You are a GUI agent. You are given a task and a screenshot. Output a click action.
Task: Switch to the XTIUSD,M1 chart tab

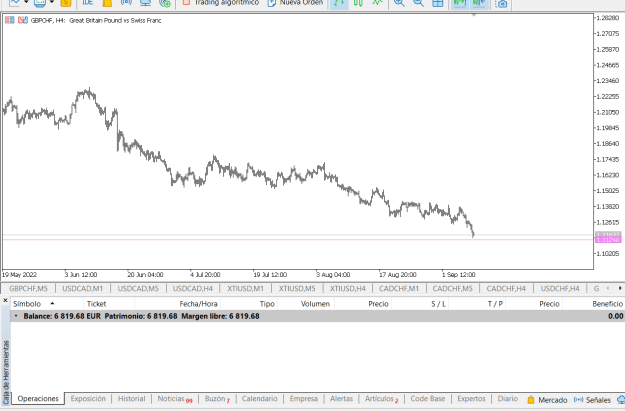coord(246,288)
